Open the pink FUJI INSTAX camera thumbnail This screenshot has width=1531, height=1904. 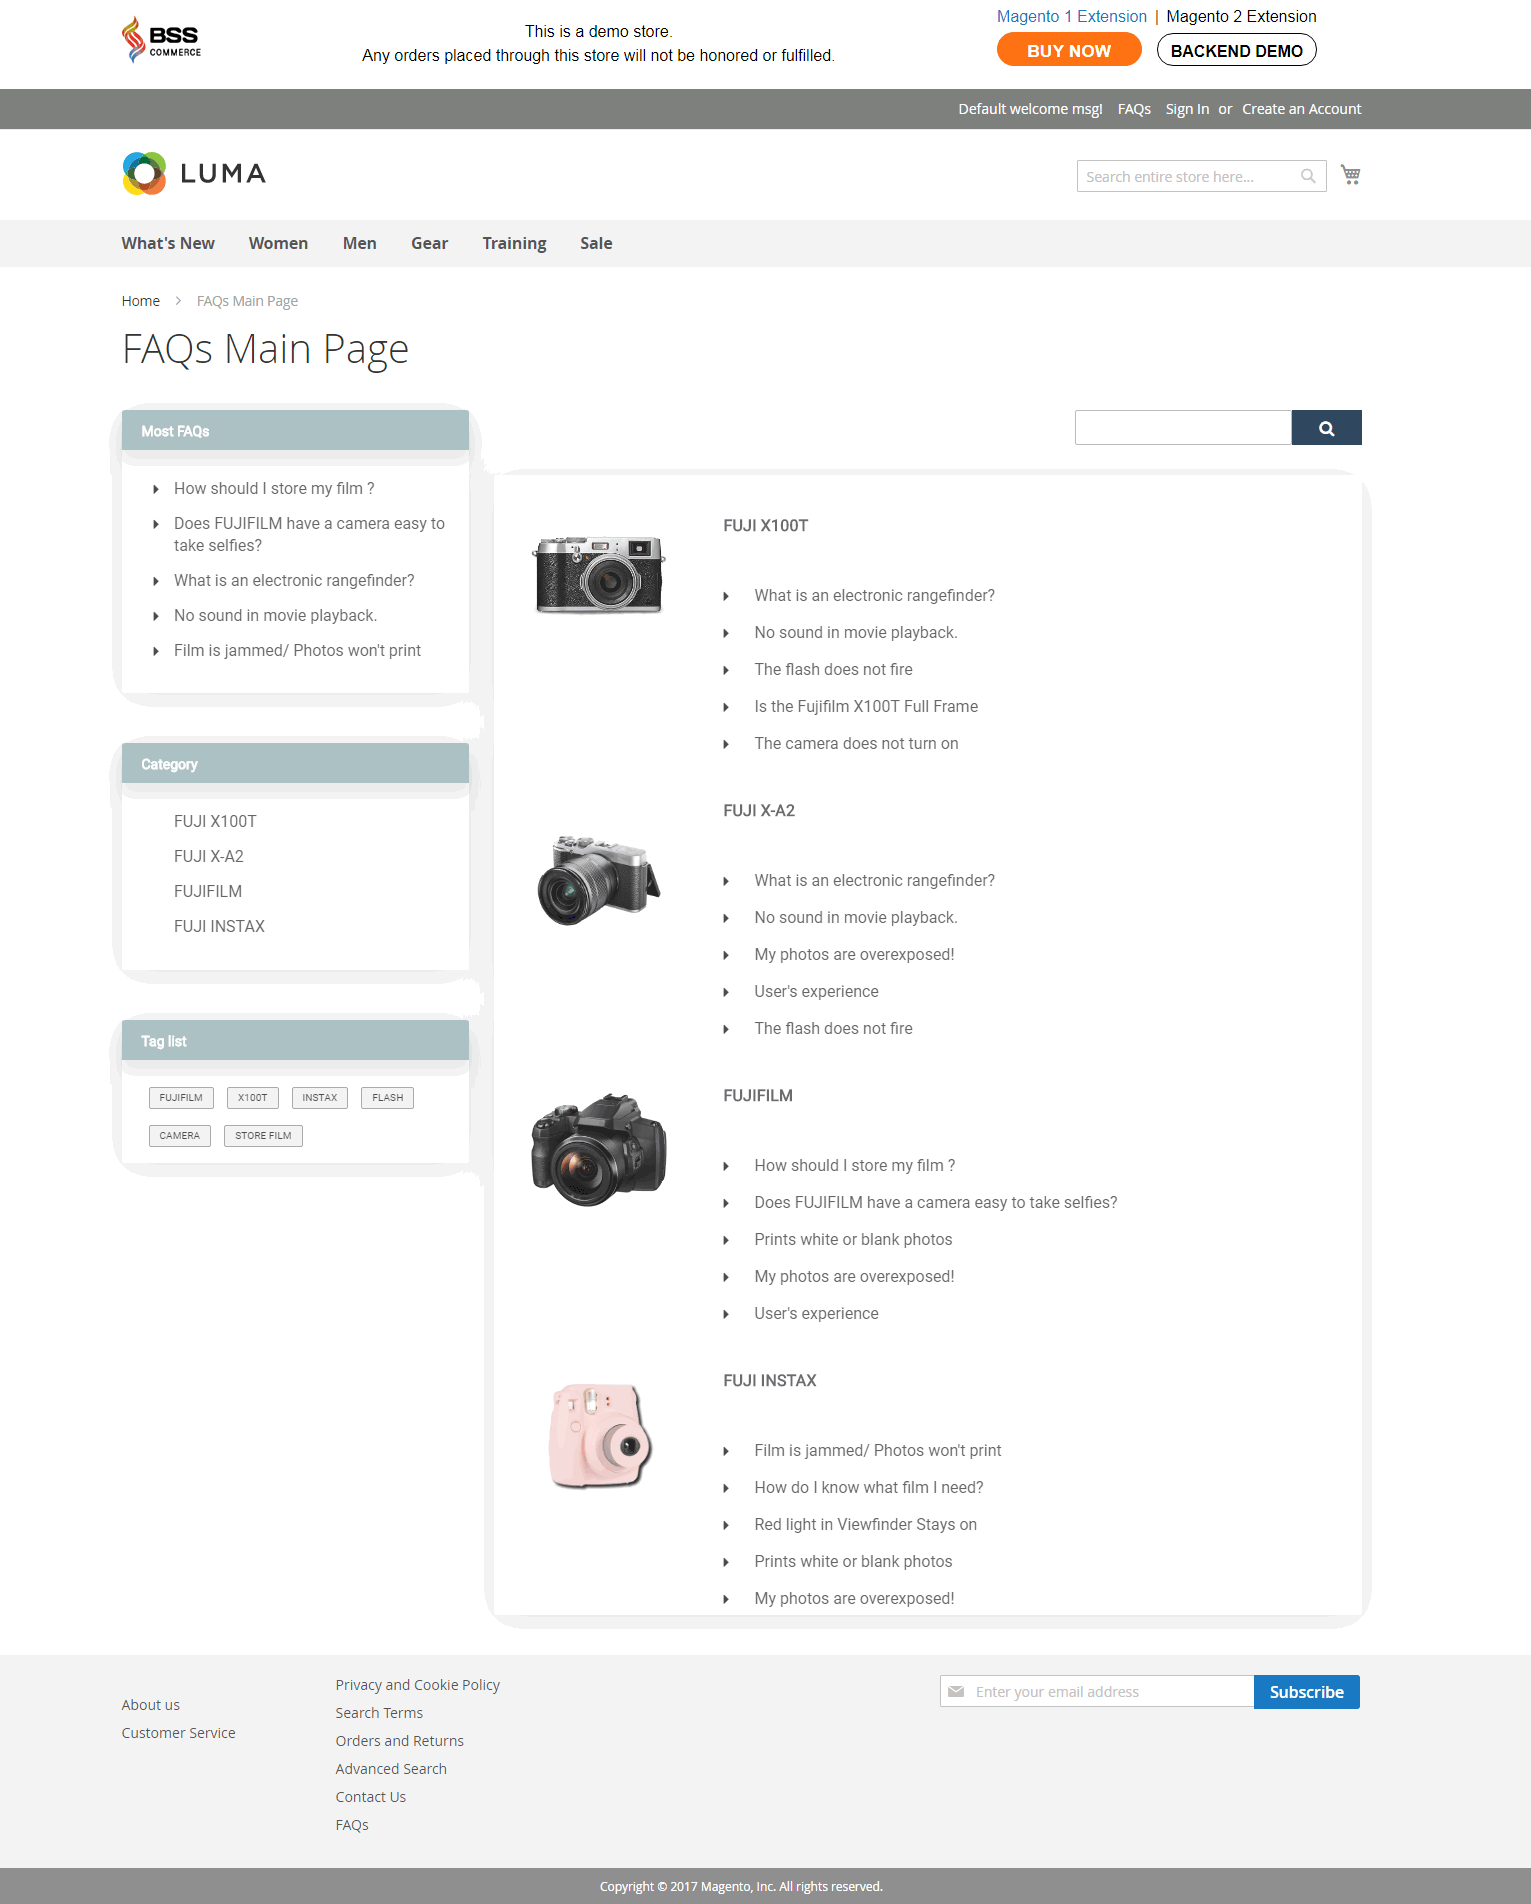pyautogui.click(x=599, y=1436)
